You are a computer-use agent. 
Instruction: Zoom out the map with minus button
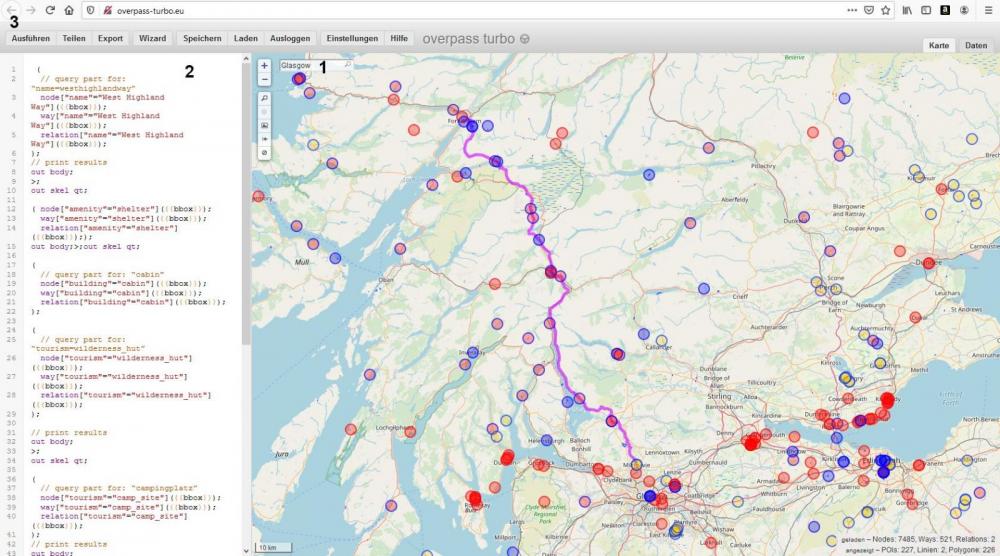pyautogui.click(x=264, y=78)
